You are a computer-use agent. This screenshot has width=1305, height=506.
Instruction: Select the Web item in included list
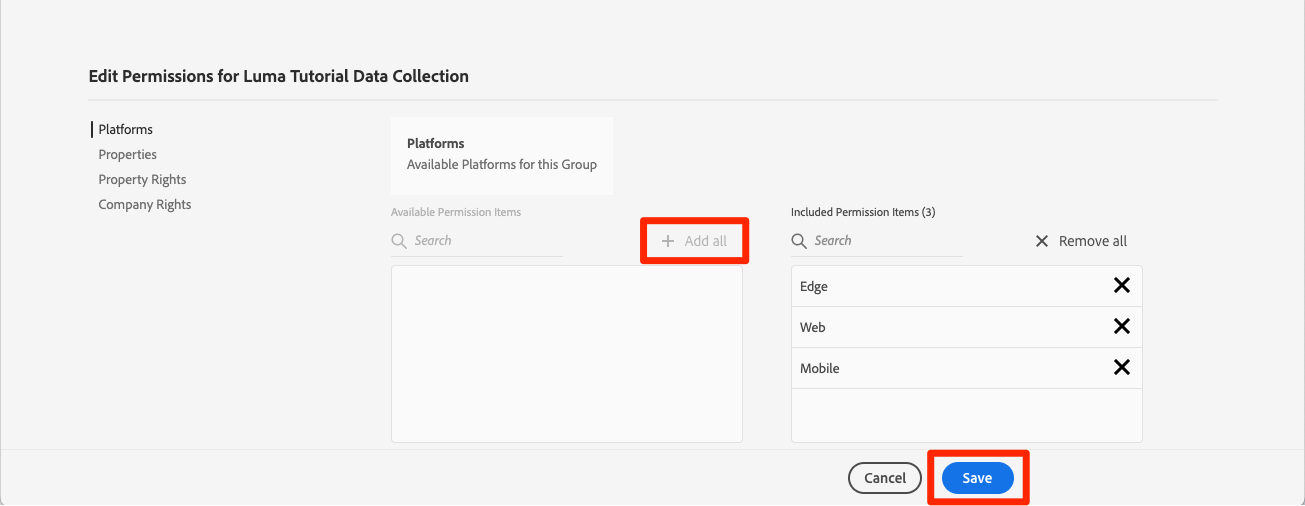[812, 327]
